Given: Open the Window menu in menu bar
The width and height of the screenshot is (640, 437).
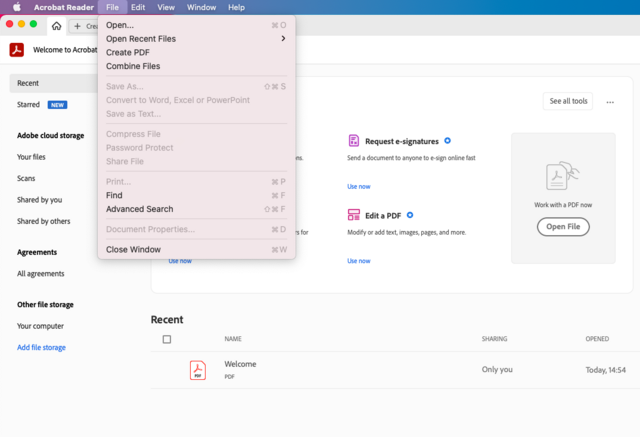Looking at the screenshot, I should coord(201,7).
